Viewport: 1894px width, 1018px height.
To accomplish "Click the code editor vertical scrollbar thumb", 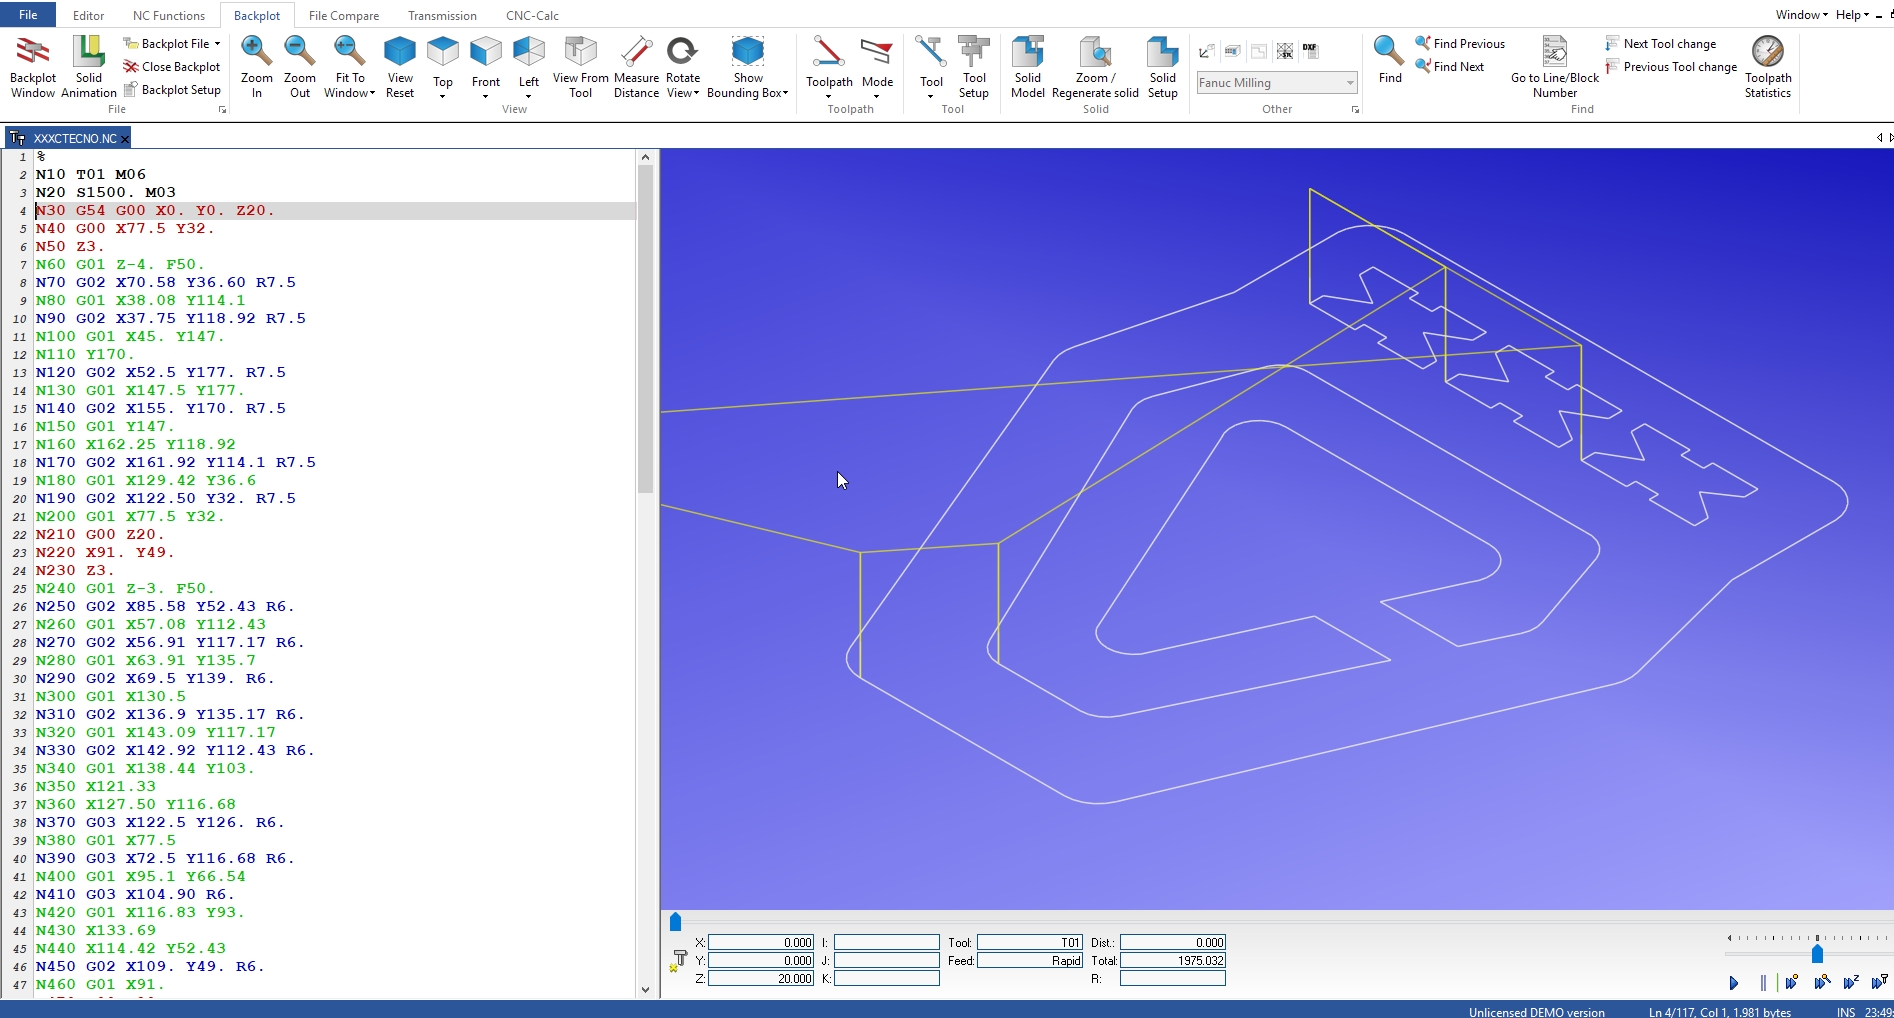I will click(x=645, y=328).
